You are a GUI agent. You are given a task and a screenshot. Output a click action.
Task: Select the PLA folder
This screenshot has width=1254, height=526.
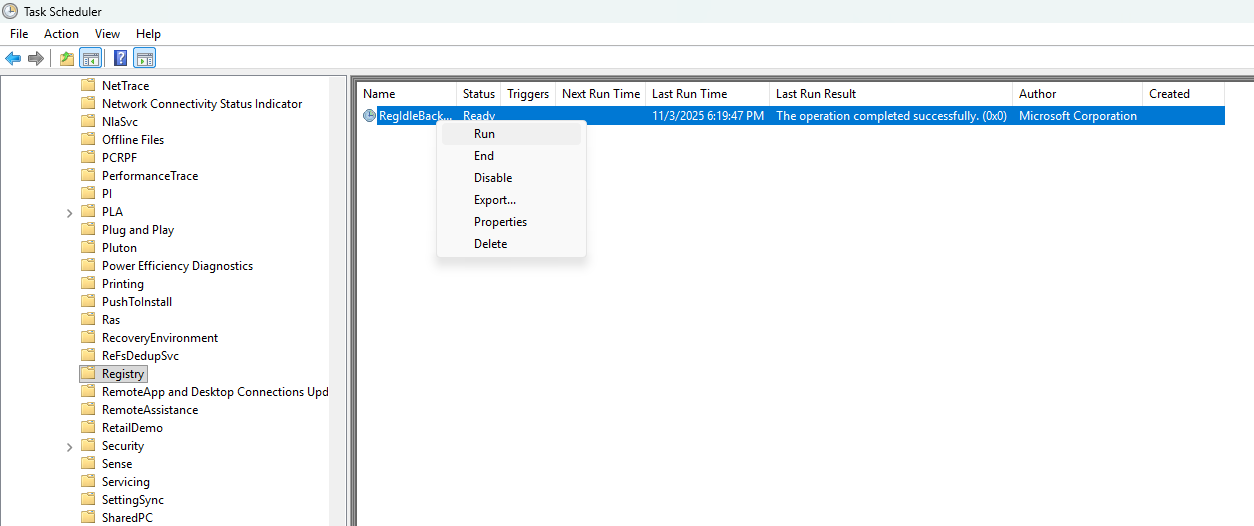[x=112, y=212]
